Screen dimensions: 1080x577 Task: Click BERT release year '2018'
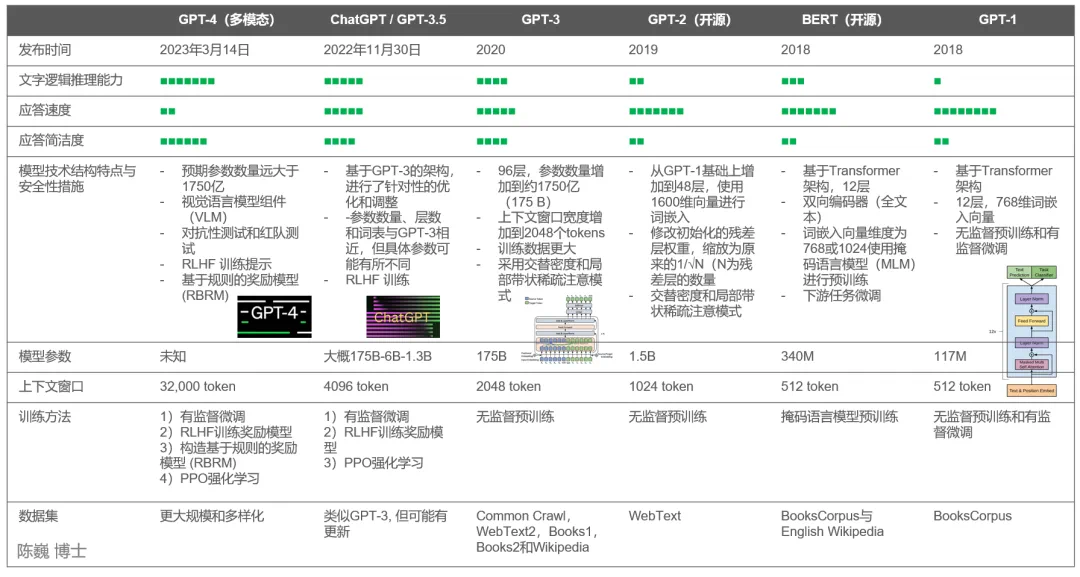796,50
